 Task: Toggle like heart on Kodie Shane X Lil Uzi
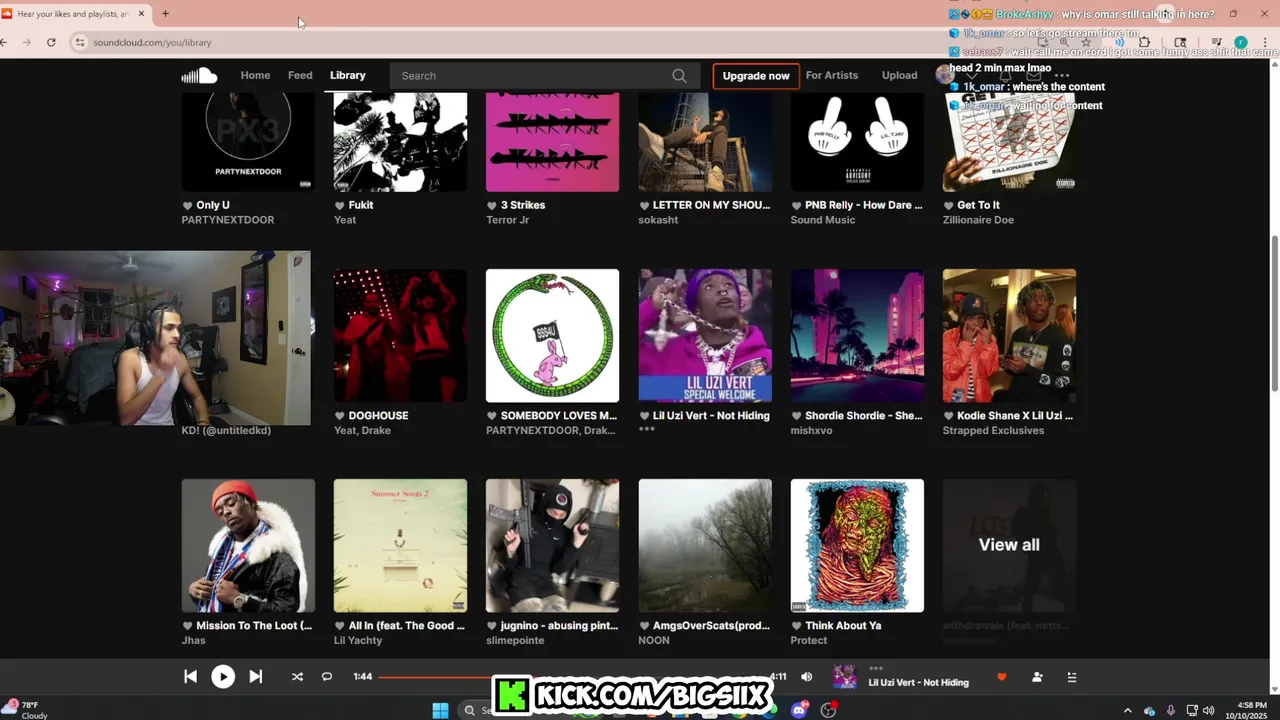948,415
